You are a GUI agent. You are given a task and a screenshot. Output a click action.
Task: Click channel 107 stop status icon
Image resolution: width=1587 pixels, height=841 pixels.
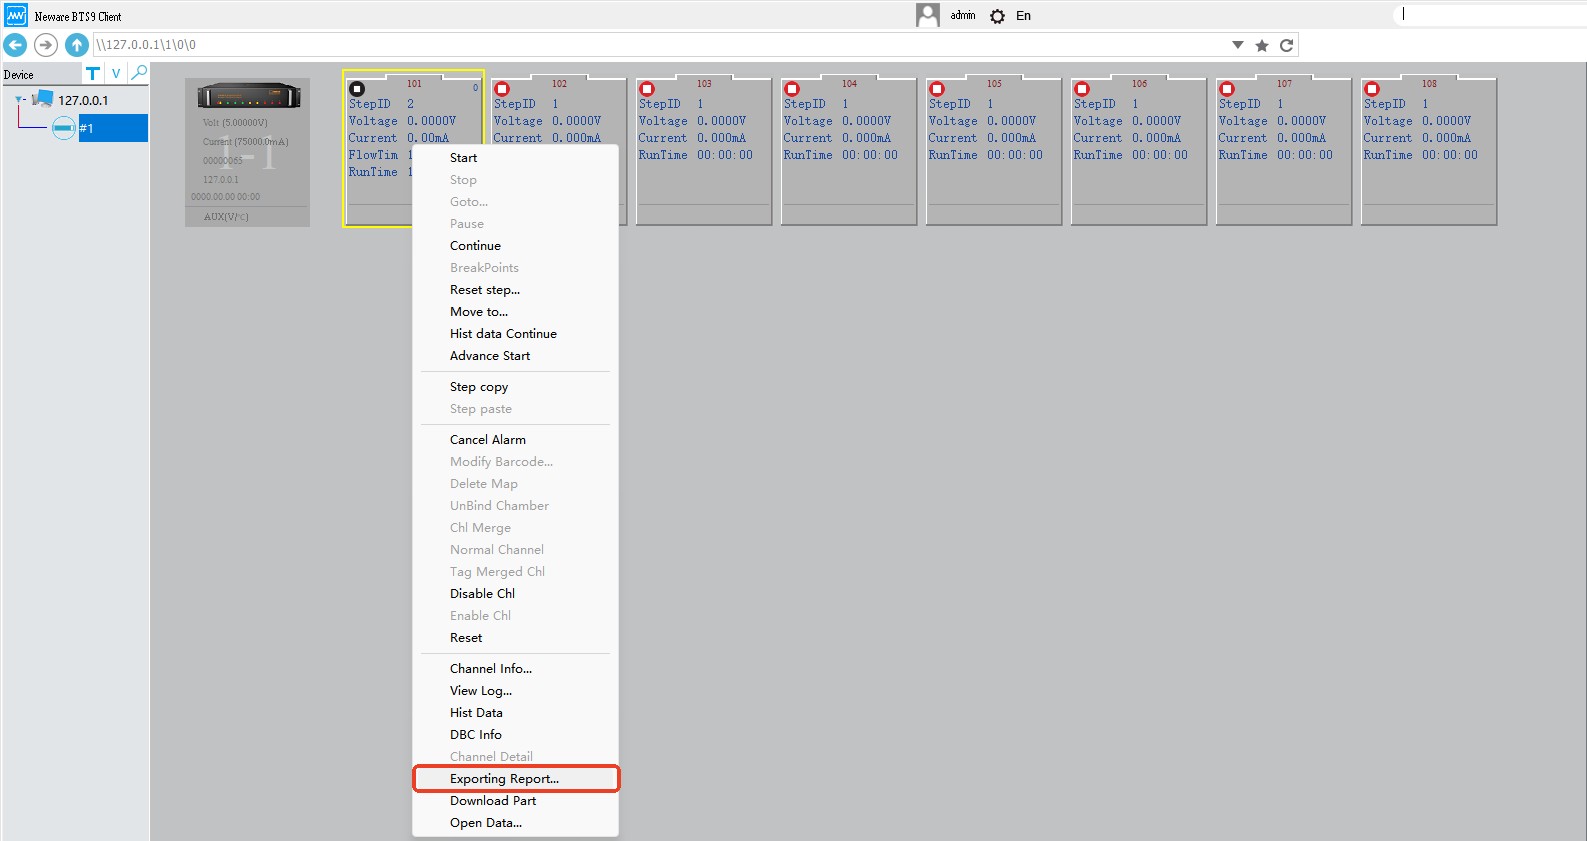point(1227,89)
